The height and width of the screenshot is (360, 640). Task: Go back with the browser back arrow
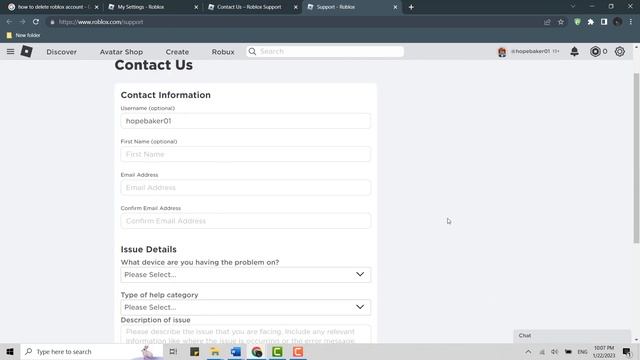9,22
